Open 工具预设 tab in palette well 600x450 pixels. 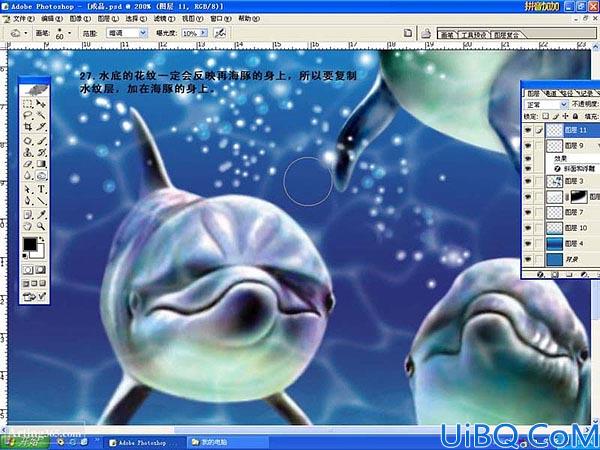click(x=473, y=35)
